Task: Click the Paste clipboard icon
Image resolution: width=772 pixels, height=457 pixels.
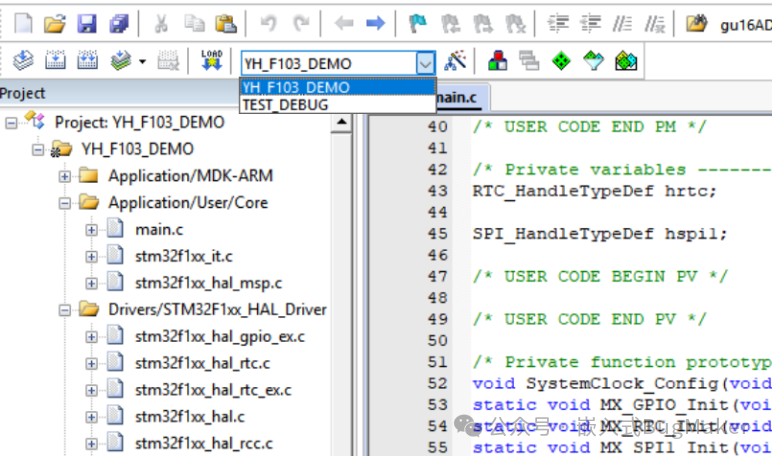Action: [x=227, y=22]
